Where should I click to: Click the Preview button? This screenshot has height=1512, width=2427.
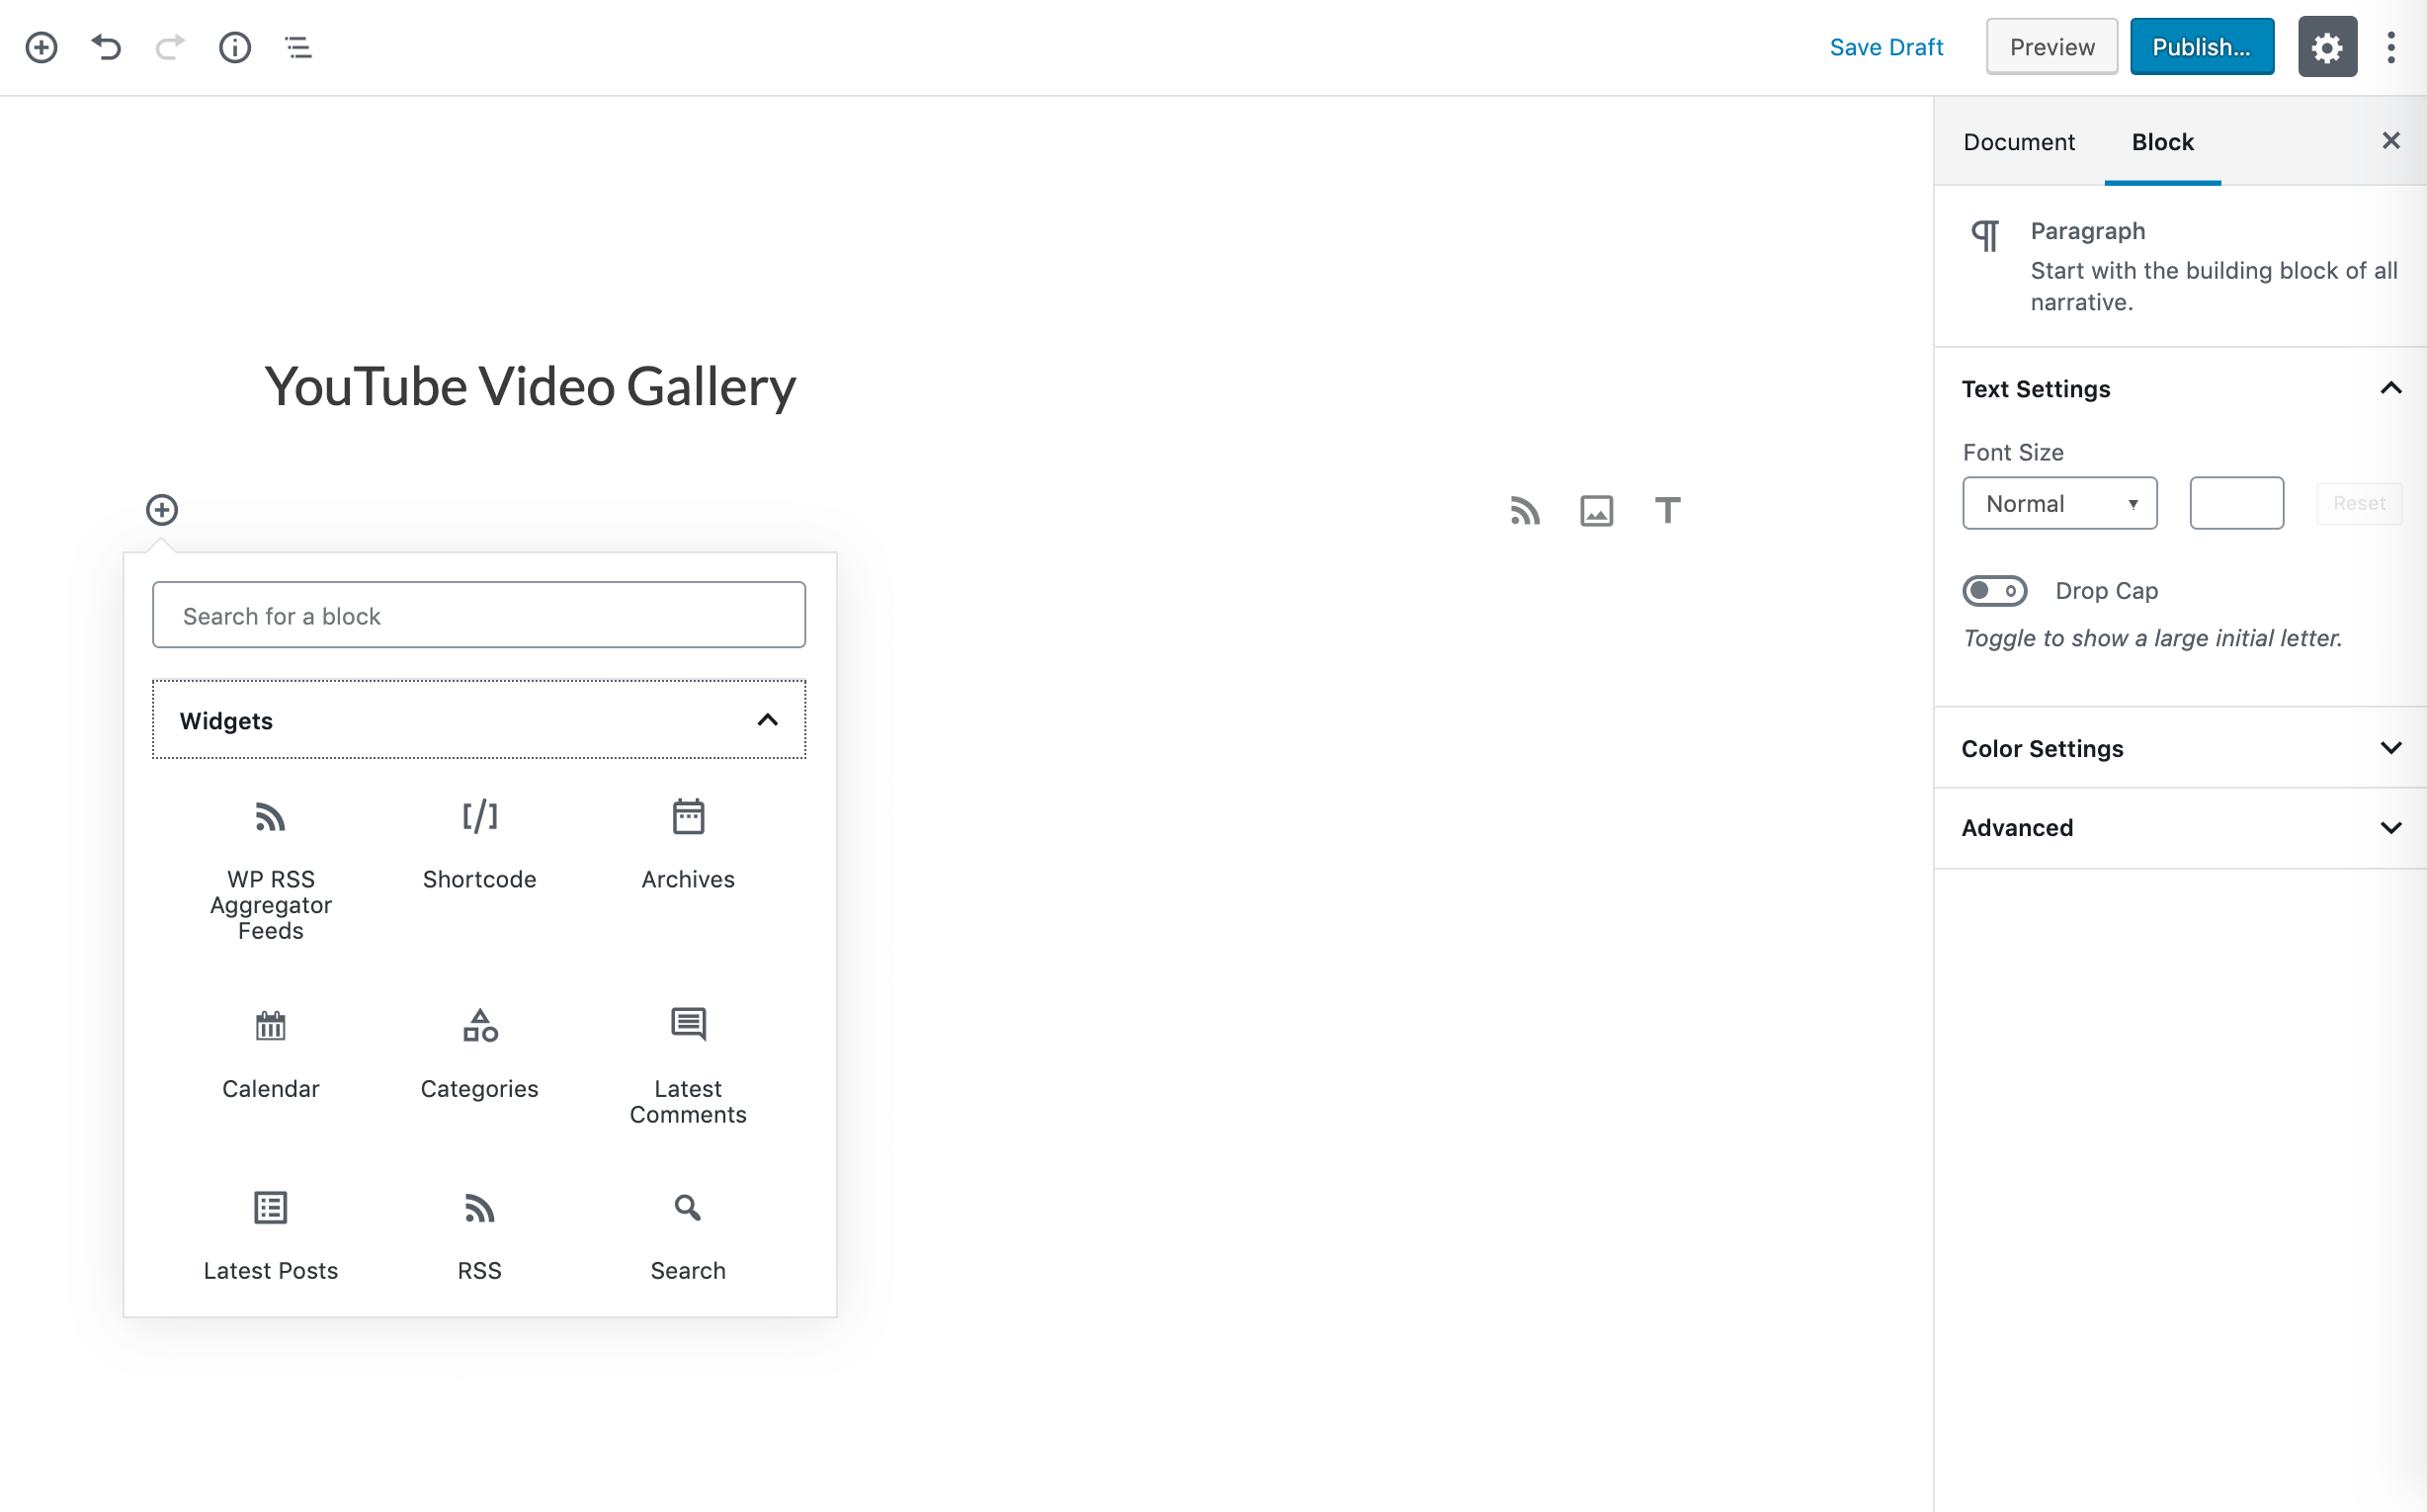(2051, 47)
